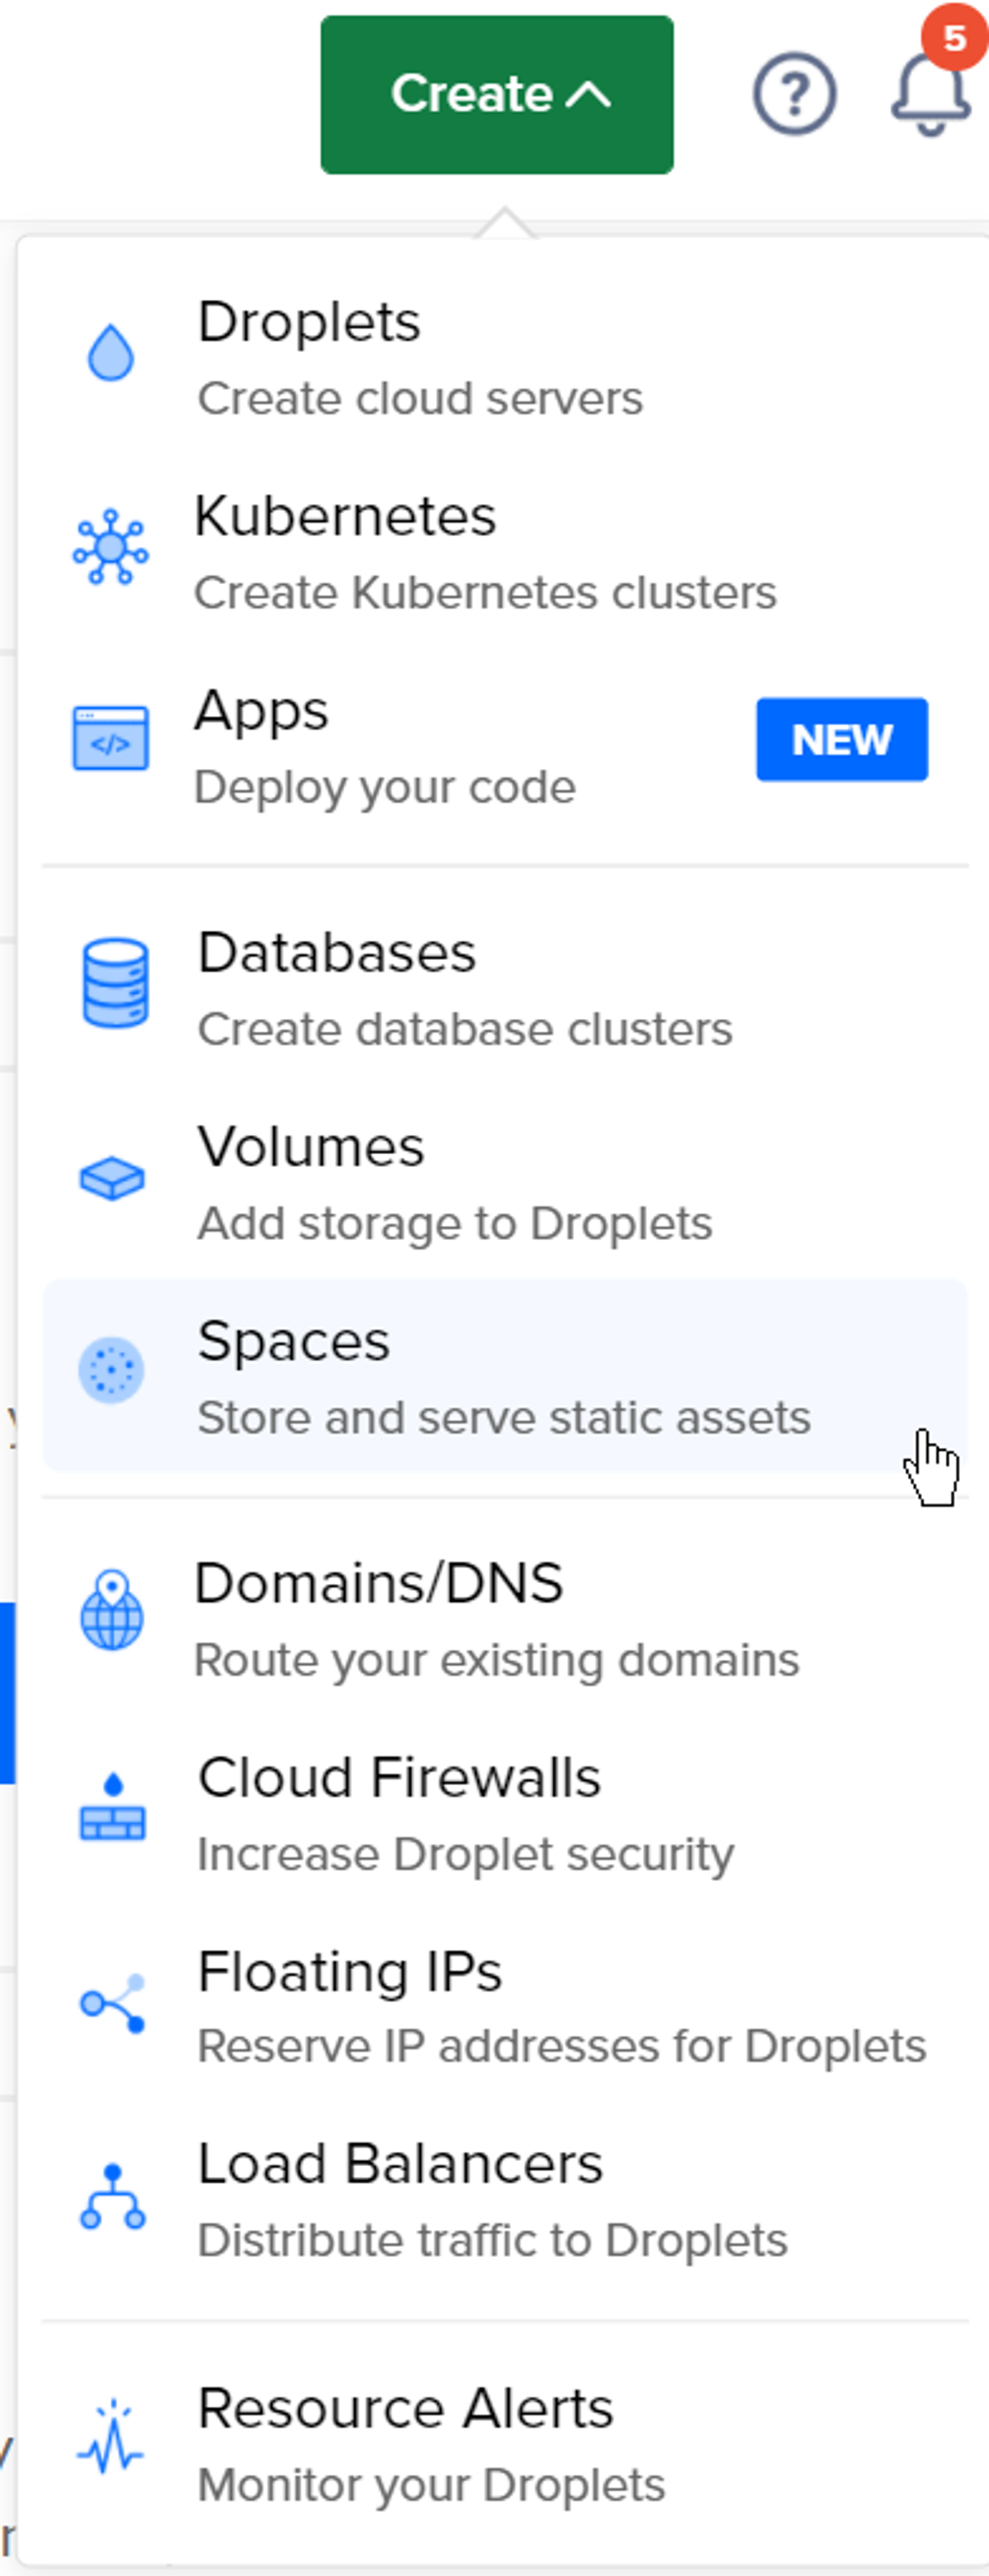Select Droplets from the Create menu
The height and width of the screenshot is (2576, 989).
[x=505, y=357]
